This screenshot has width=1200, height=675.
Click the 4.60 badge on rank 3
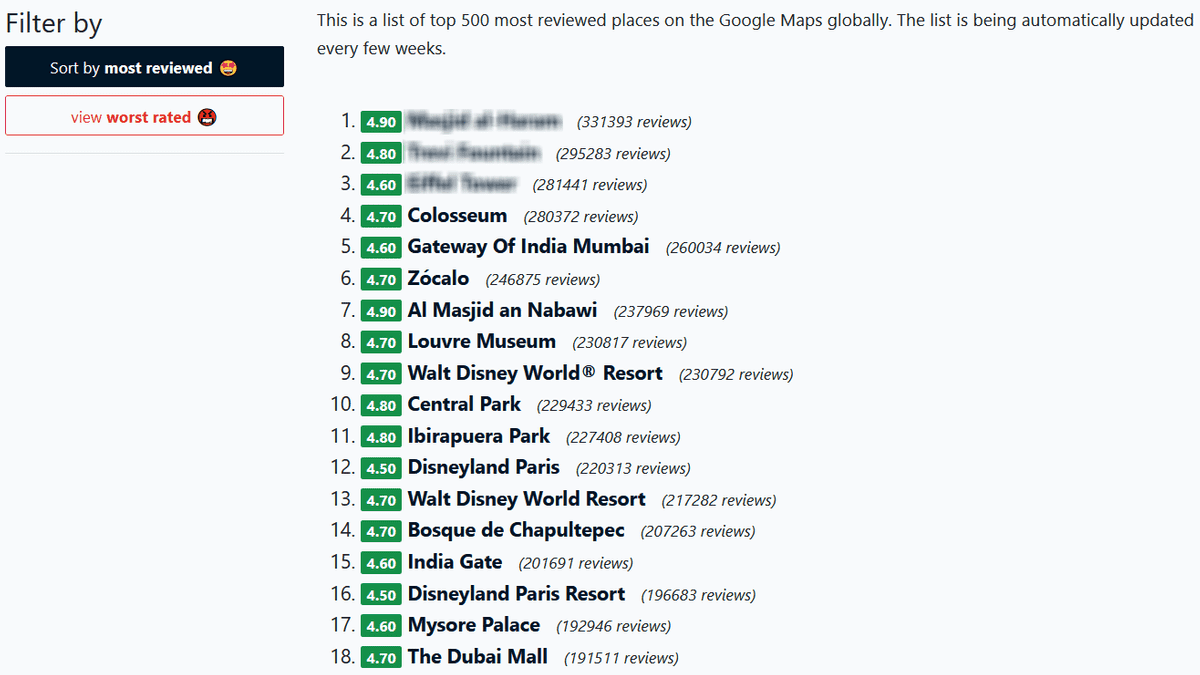point(381,185)
